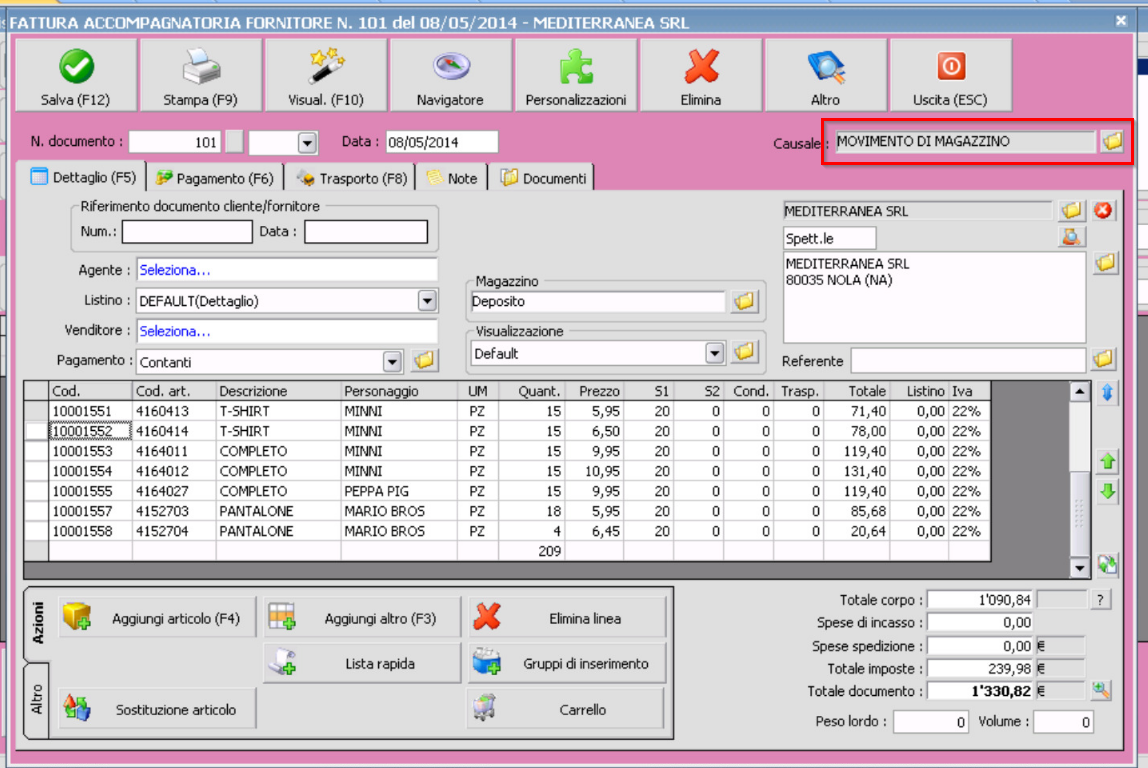Image resolution: width=1148 pixels, height=768 pixels.
Task: Click the Referente input field
Action: click(x=968, y=360)
